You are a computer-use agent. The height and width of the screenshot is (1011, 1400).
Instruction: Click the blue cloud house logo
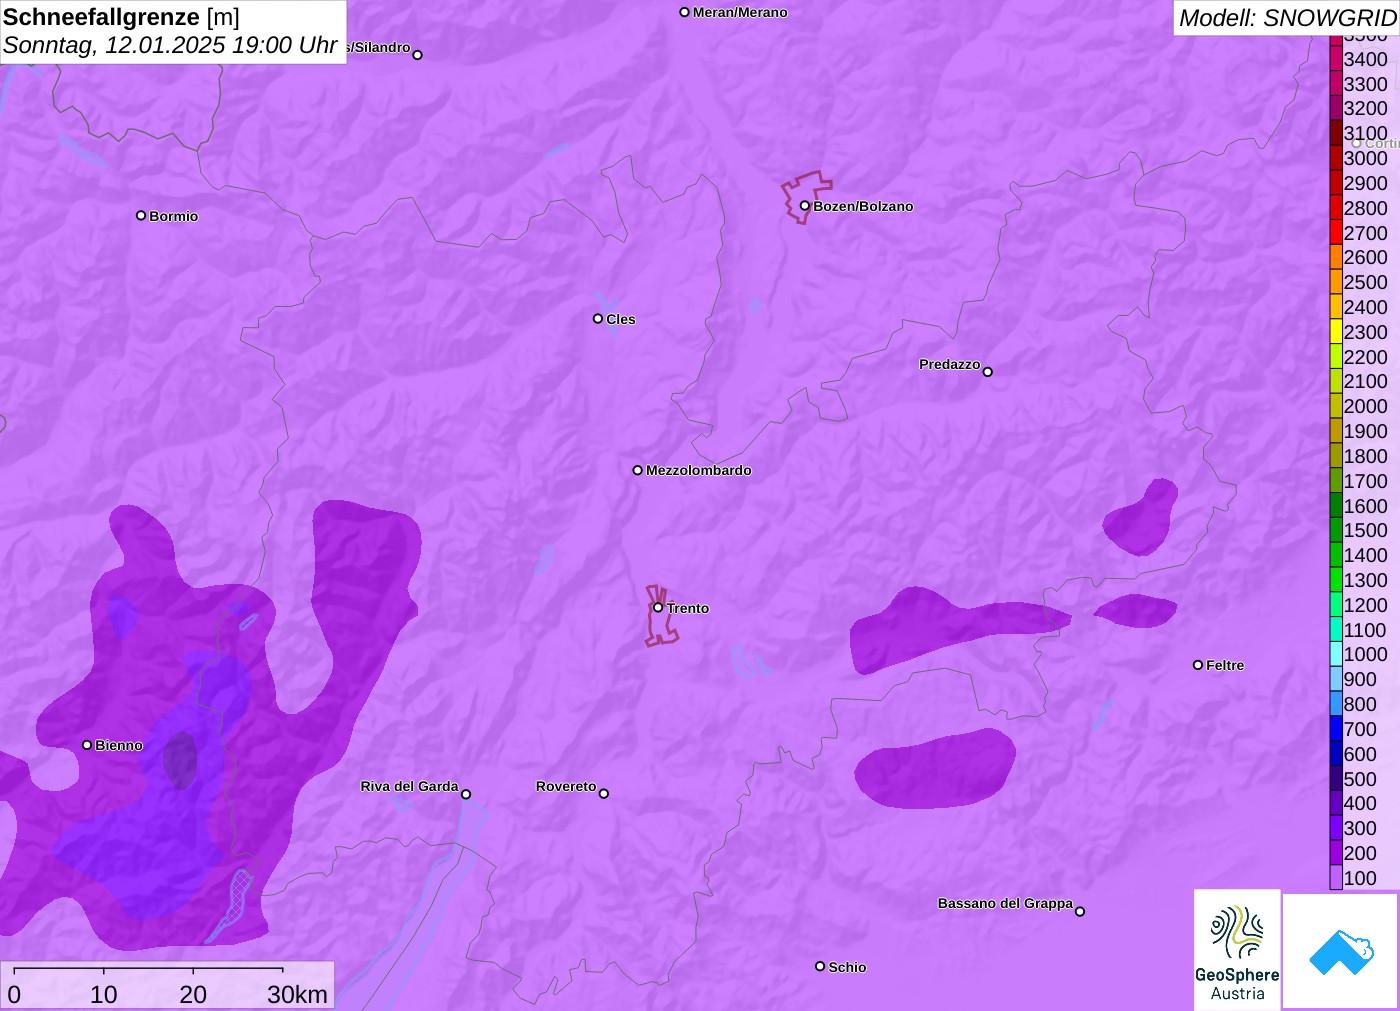pyautogui.click(x=1341, y=951)
